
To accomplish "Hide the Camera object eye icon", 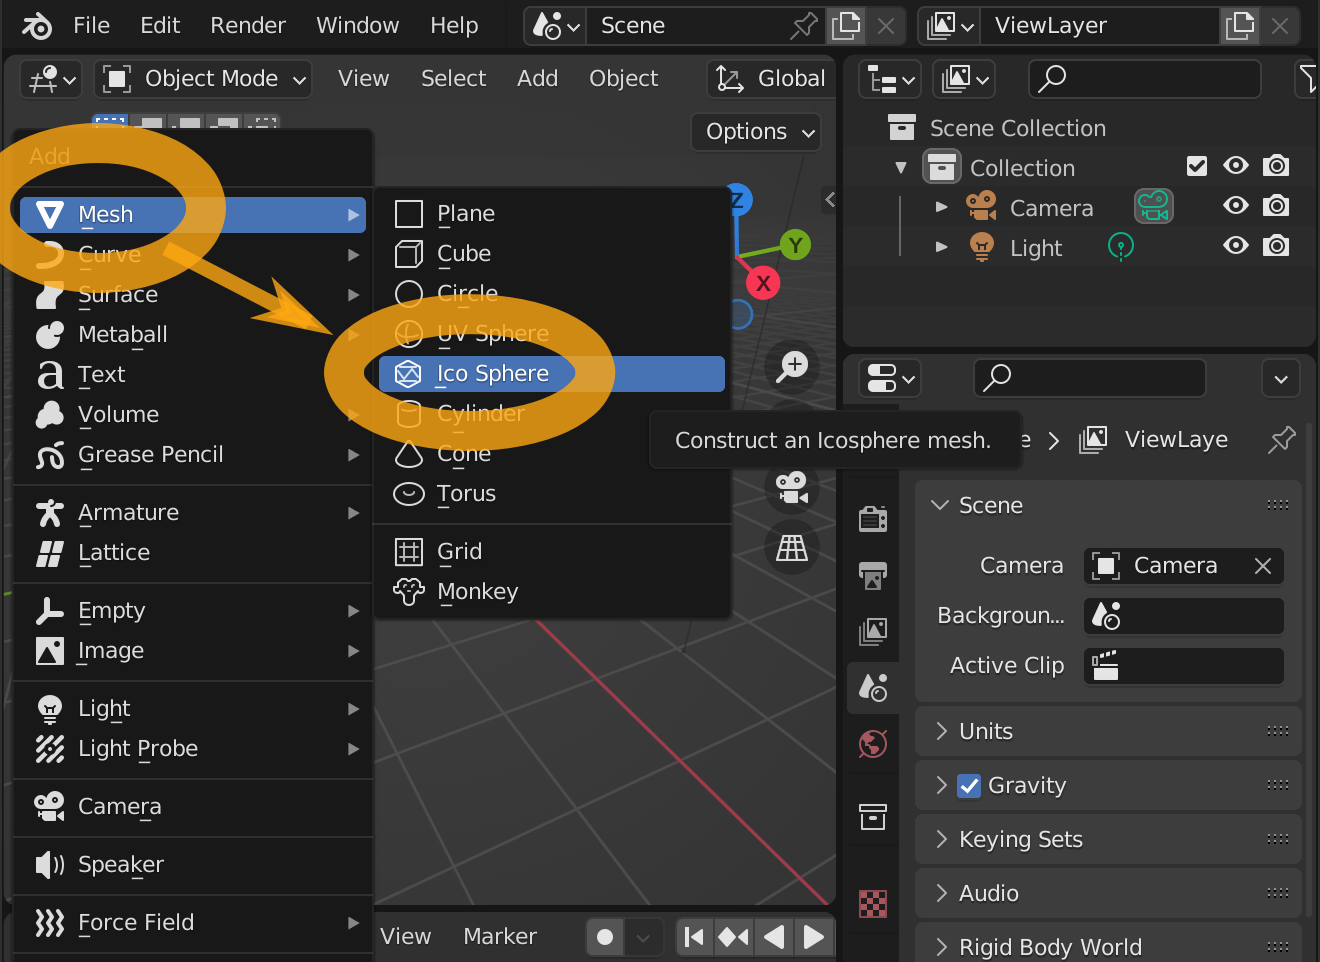I will 1236,206.
